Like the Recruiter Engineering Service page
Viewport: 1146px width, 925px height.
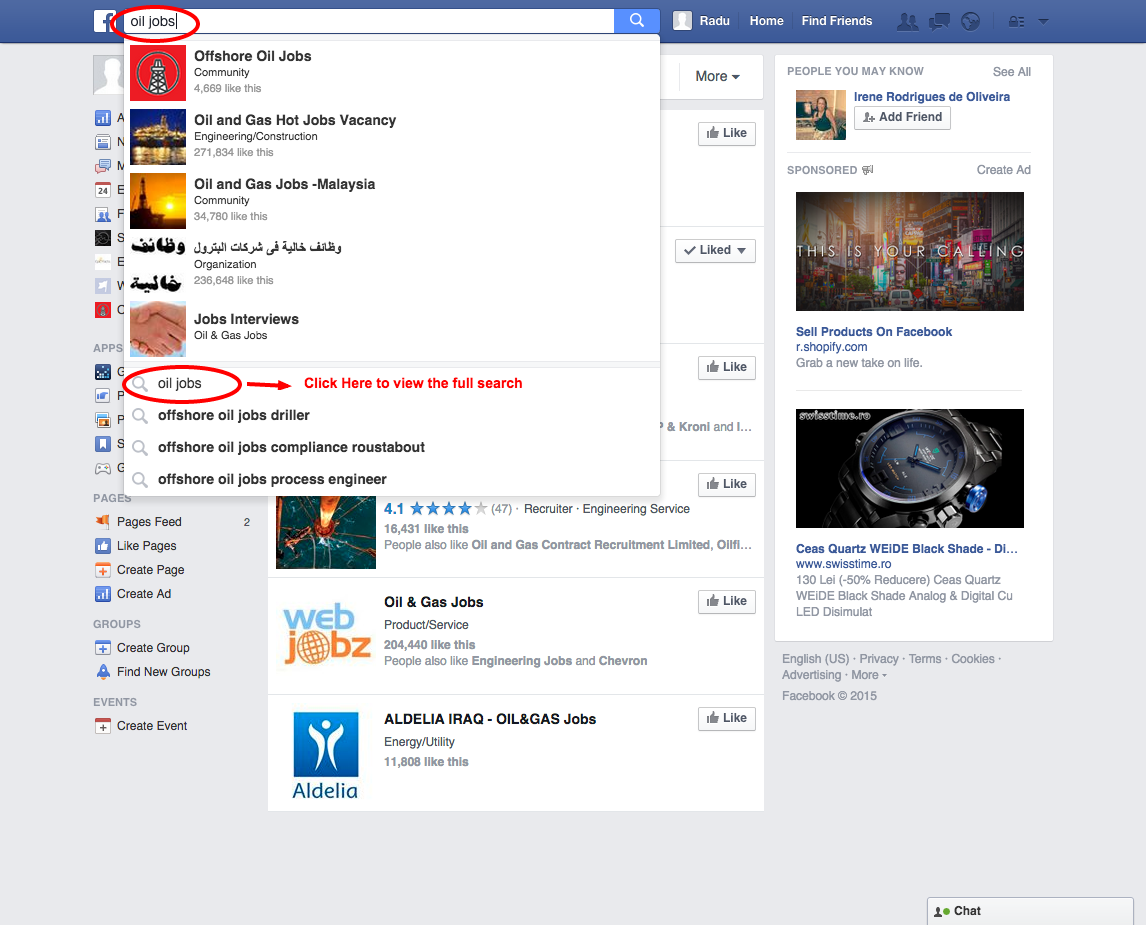pos(726,484)
